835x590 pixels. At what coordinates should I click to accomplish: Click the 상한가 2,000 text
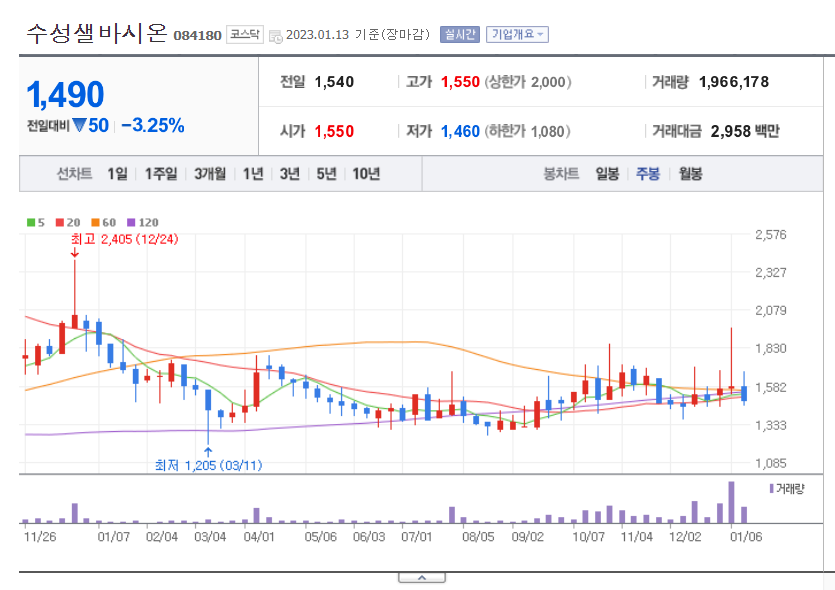pyautogui.click(x=528, y=82)
